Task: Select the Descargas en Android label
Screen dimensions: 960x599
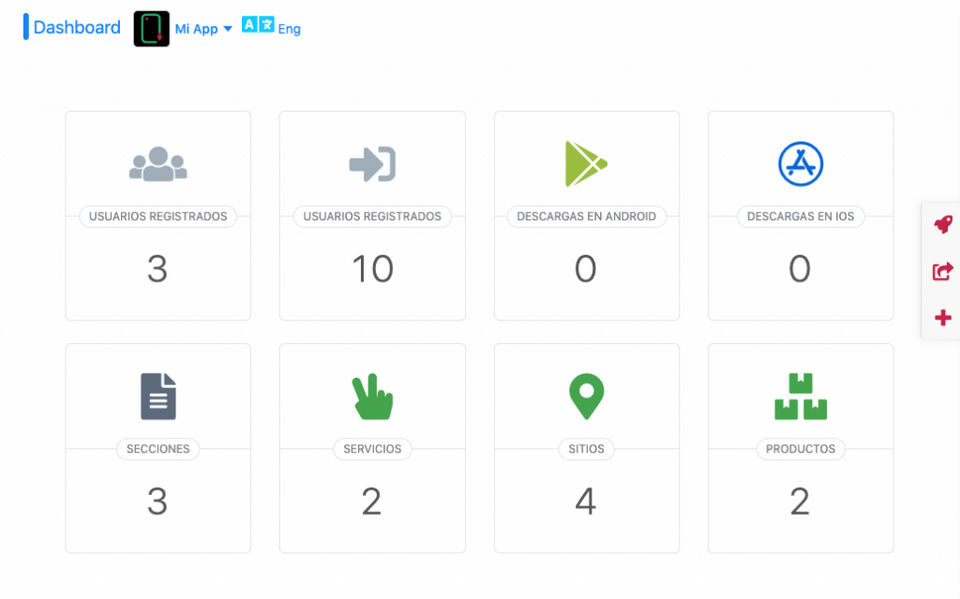Action: pyautogui.click(x=586, y=216)
